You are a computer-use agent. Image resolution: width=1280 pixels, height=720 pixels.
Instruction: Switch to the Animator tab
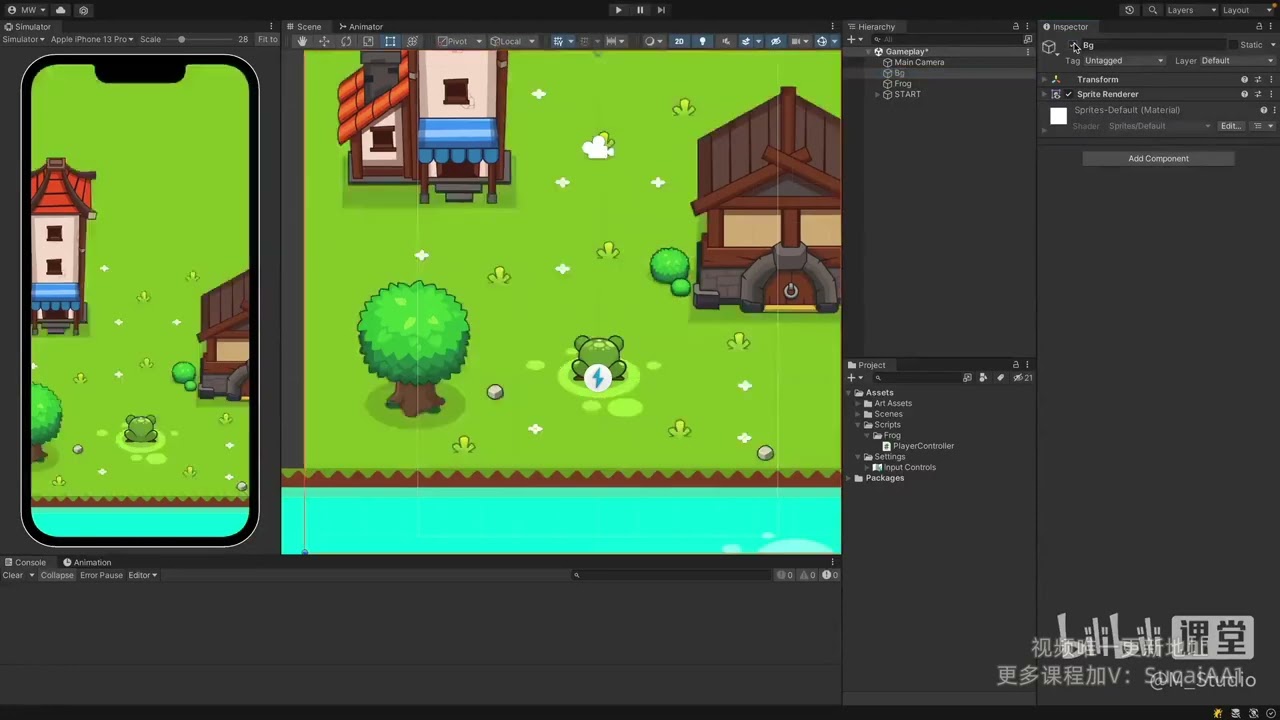(361, 27)
